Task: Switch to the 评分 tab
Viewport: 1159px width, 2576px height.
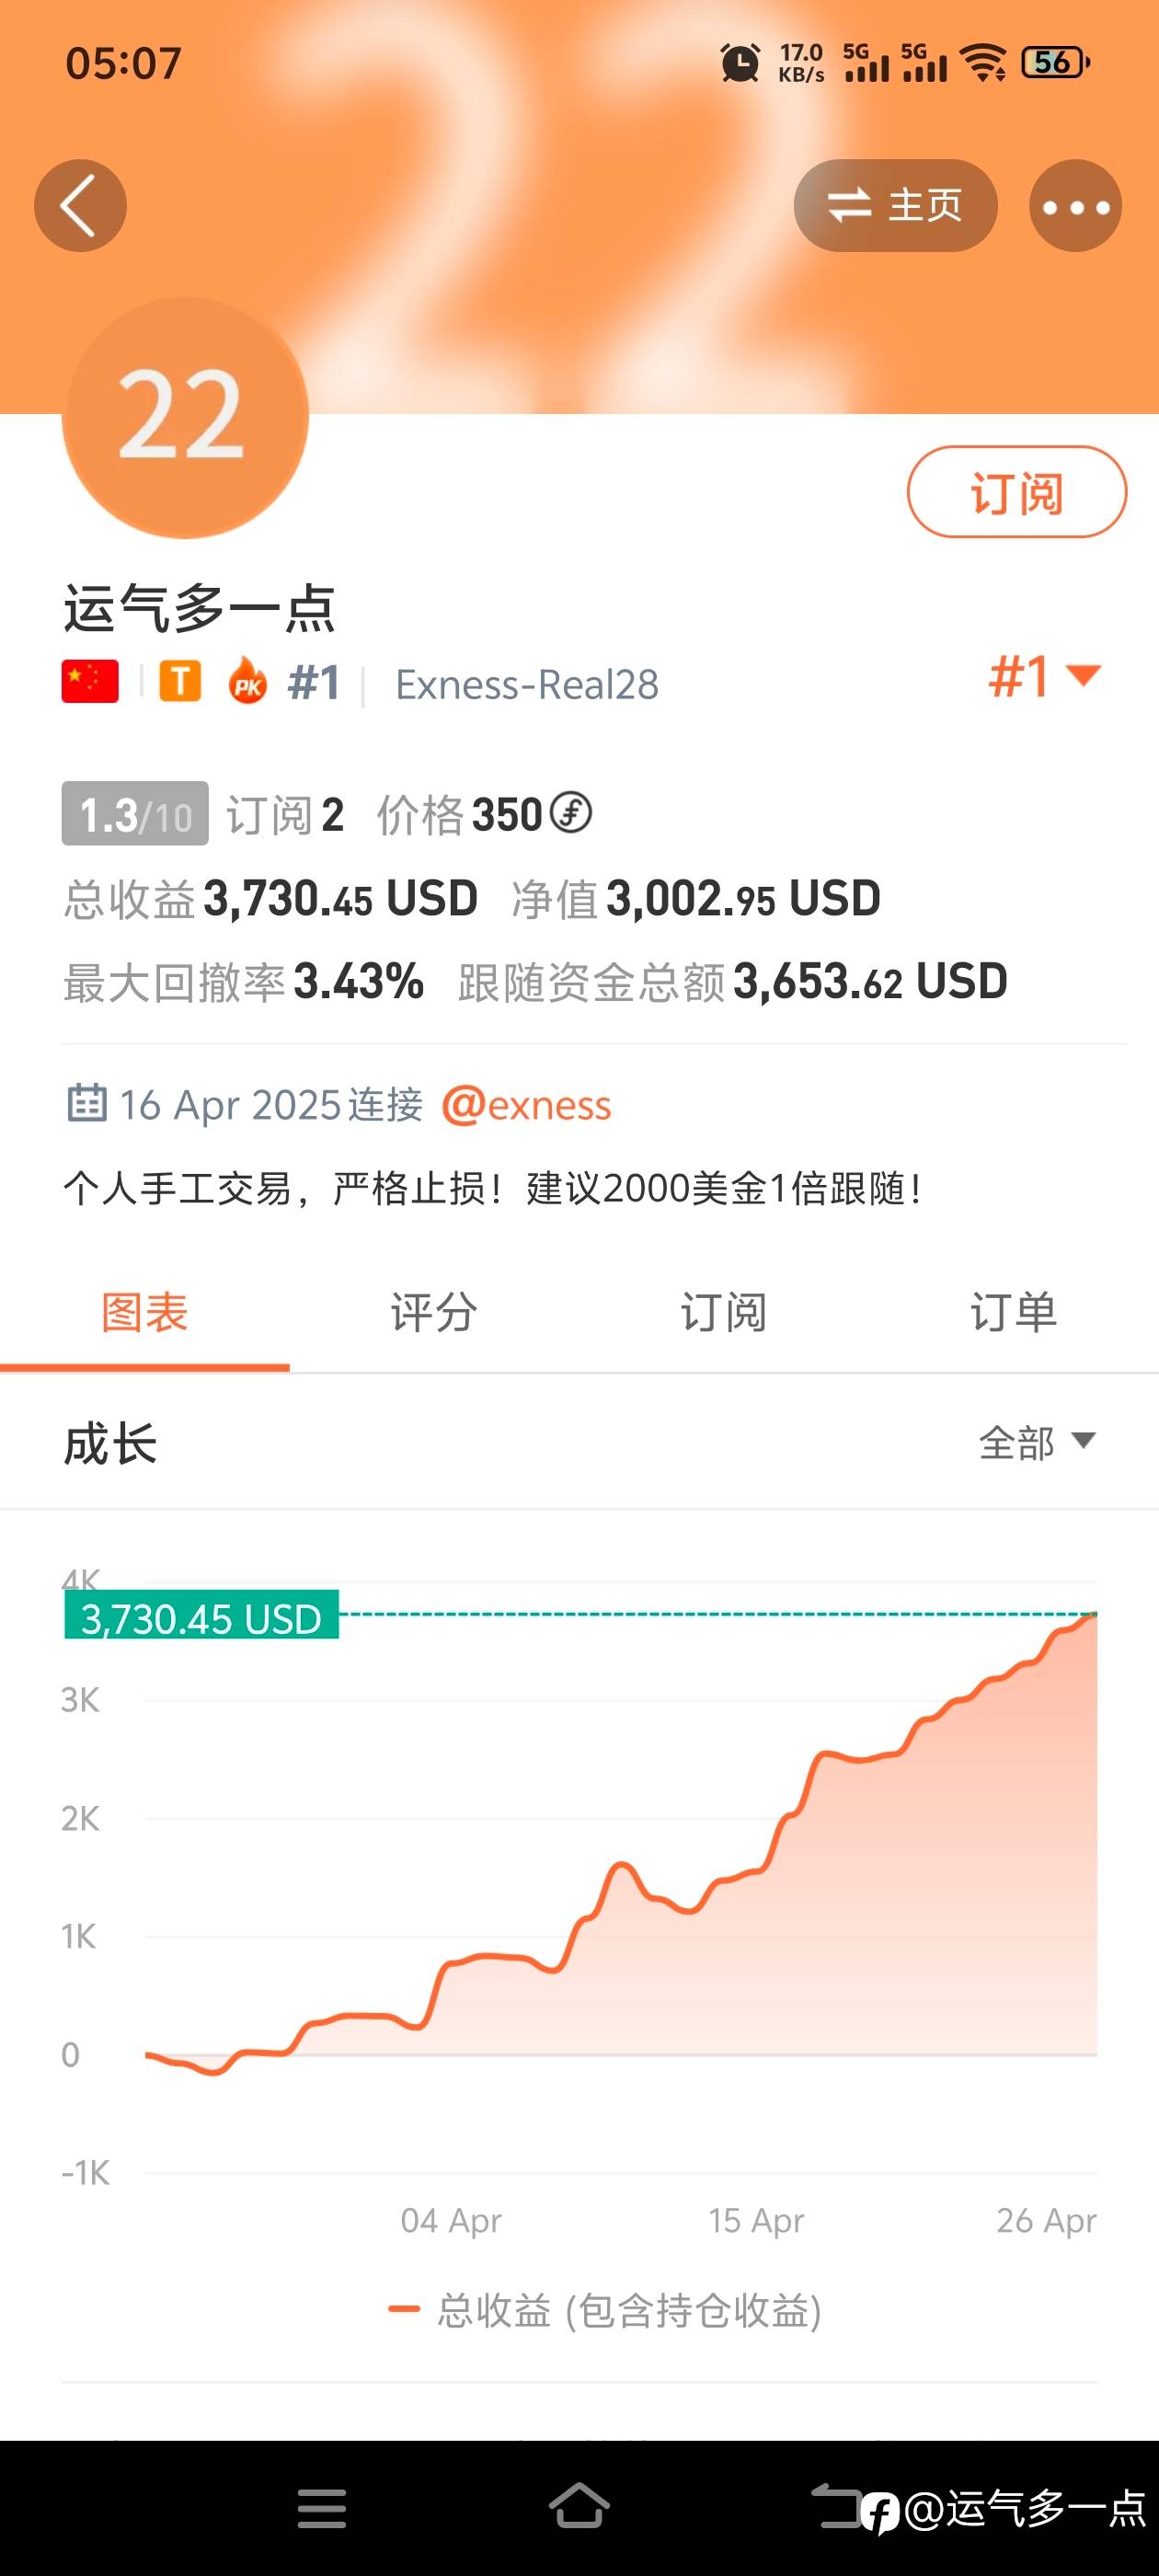Action: click(x=434, y=1312)
